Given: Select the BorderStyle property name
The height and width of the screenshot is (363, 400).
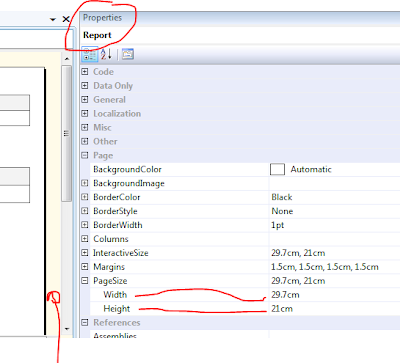Looking at the screenshot, I should coord(115,211).
